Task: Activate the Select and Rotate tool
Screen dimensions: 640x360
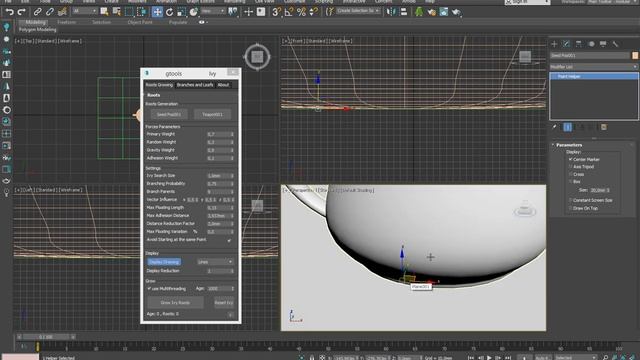Action: [x=169, y=12]
